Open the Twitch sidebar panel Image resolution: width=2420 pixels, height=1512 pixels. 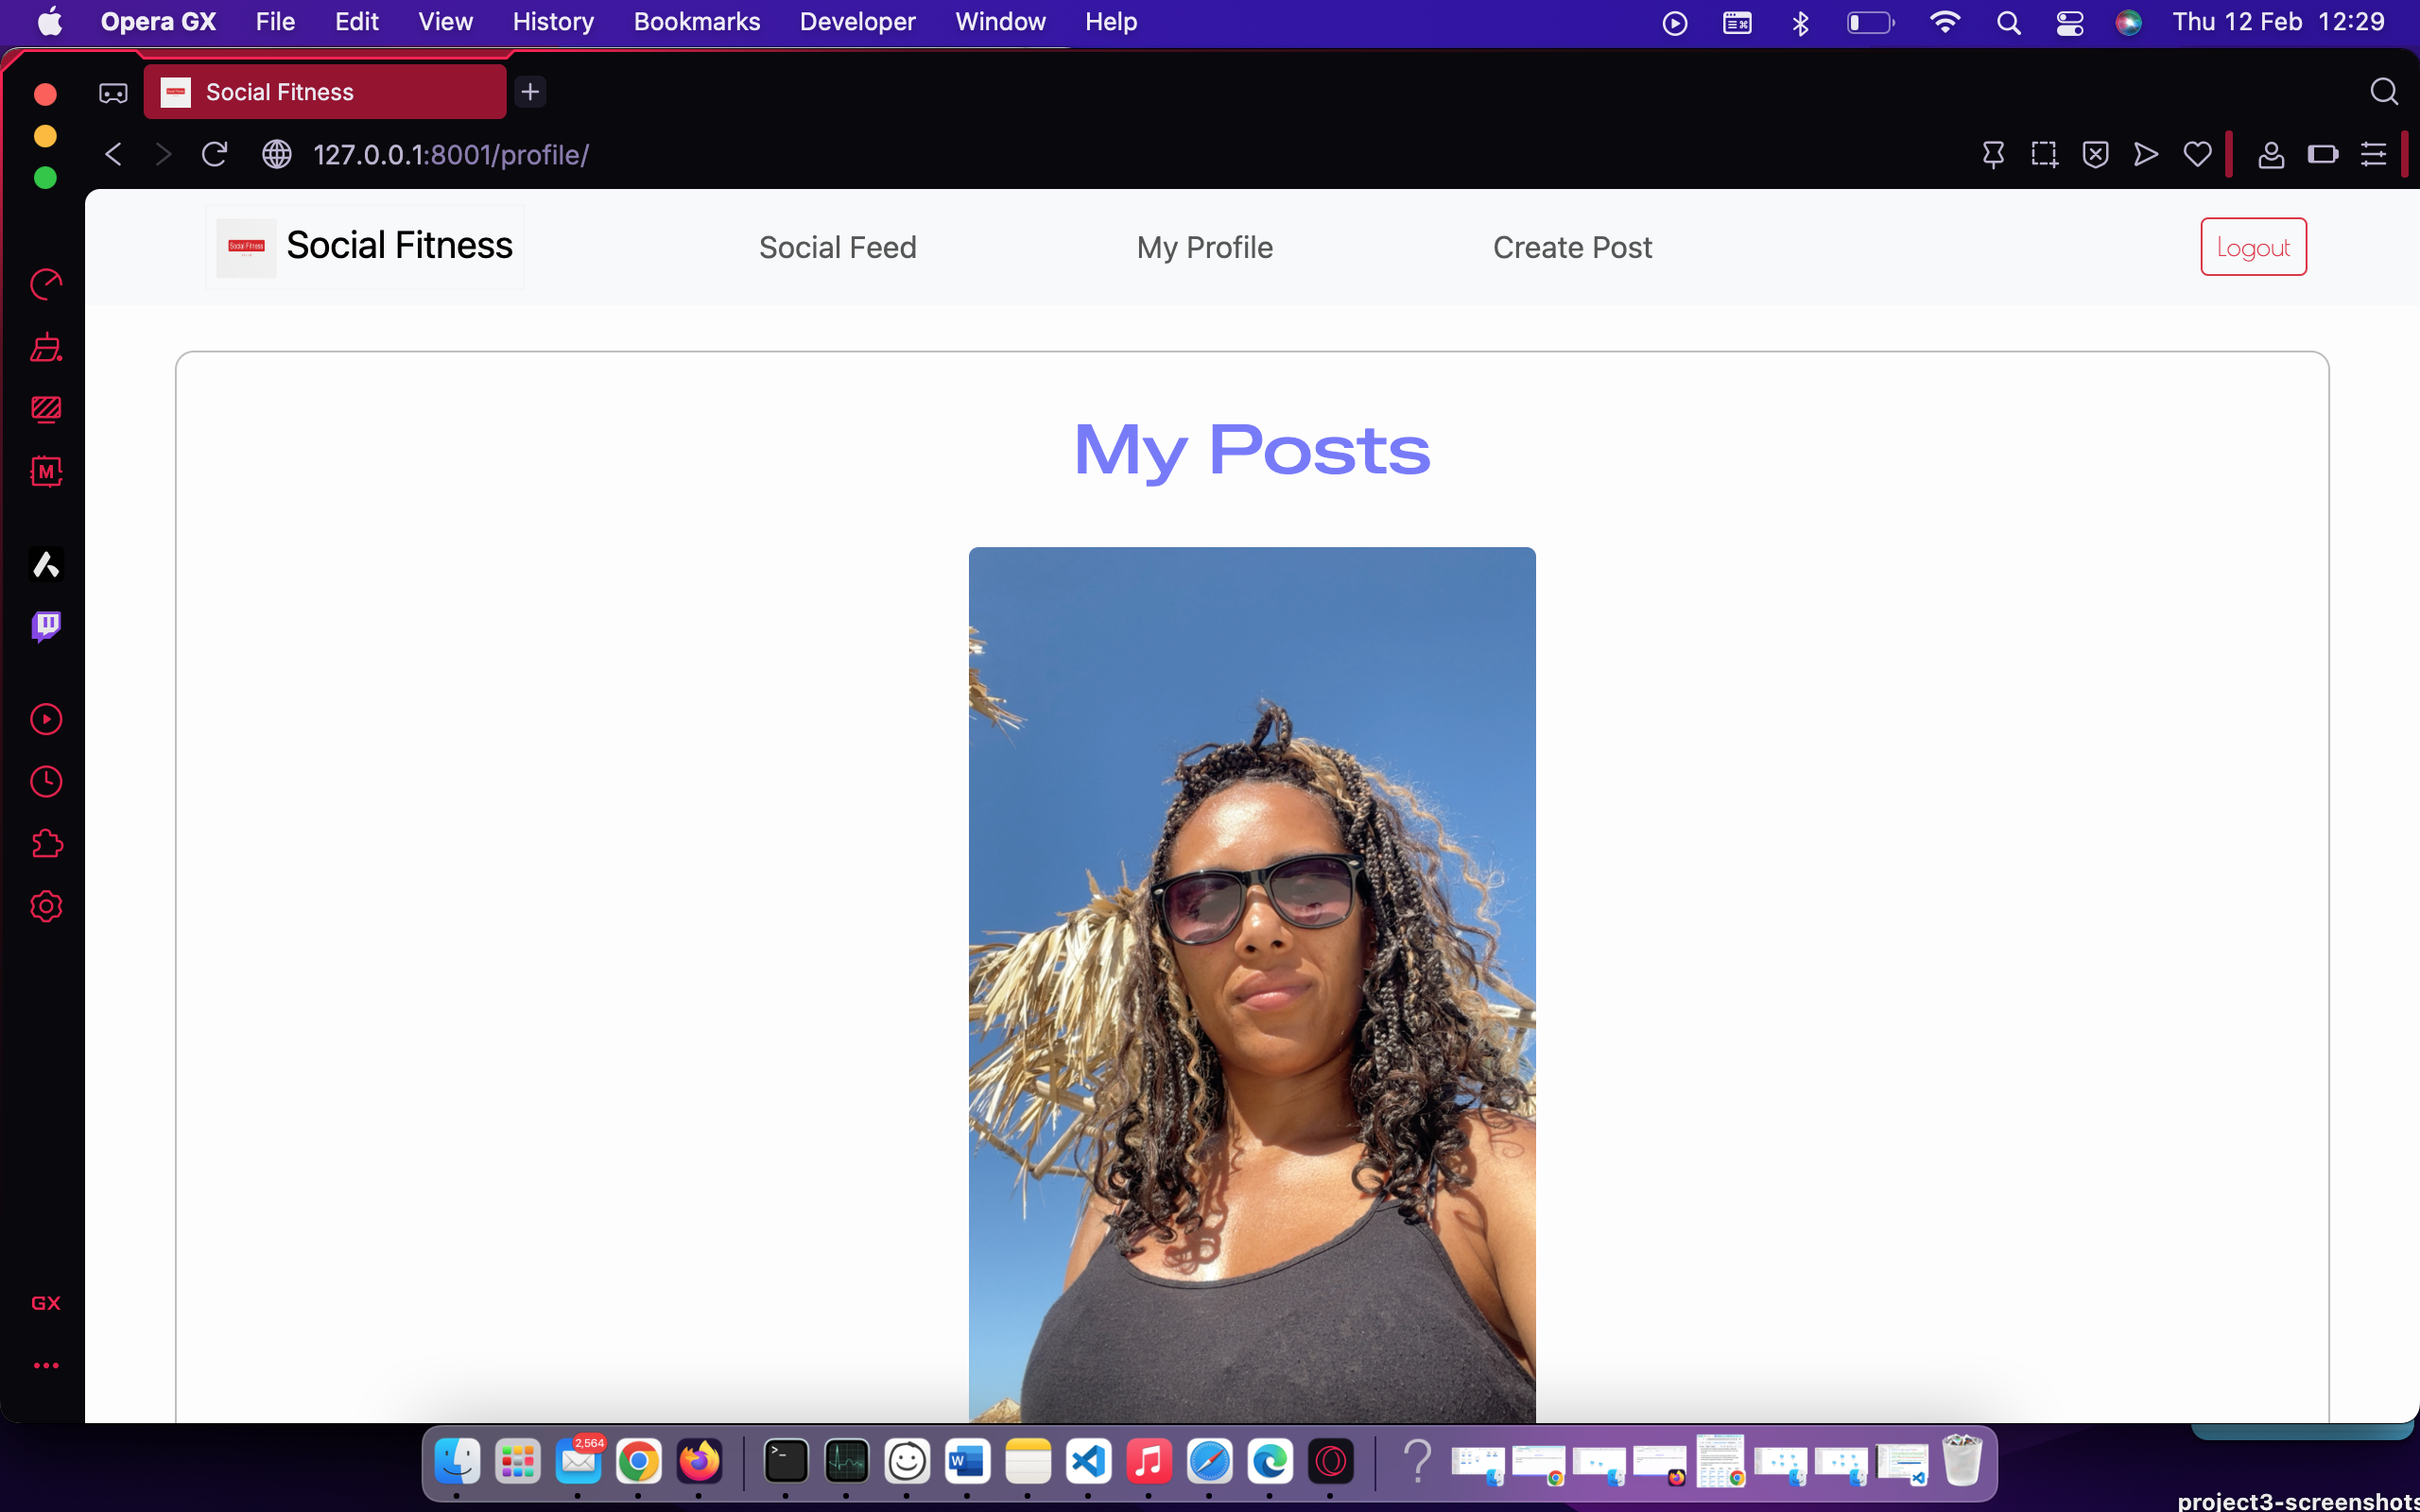click(x=46, y=627)
